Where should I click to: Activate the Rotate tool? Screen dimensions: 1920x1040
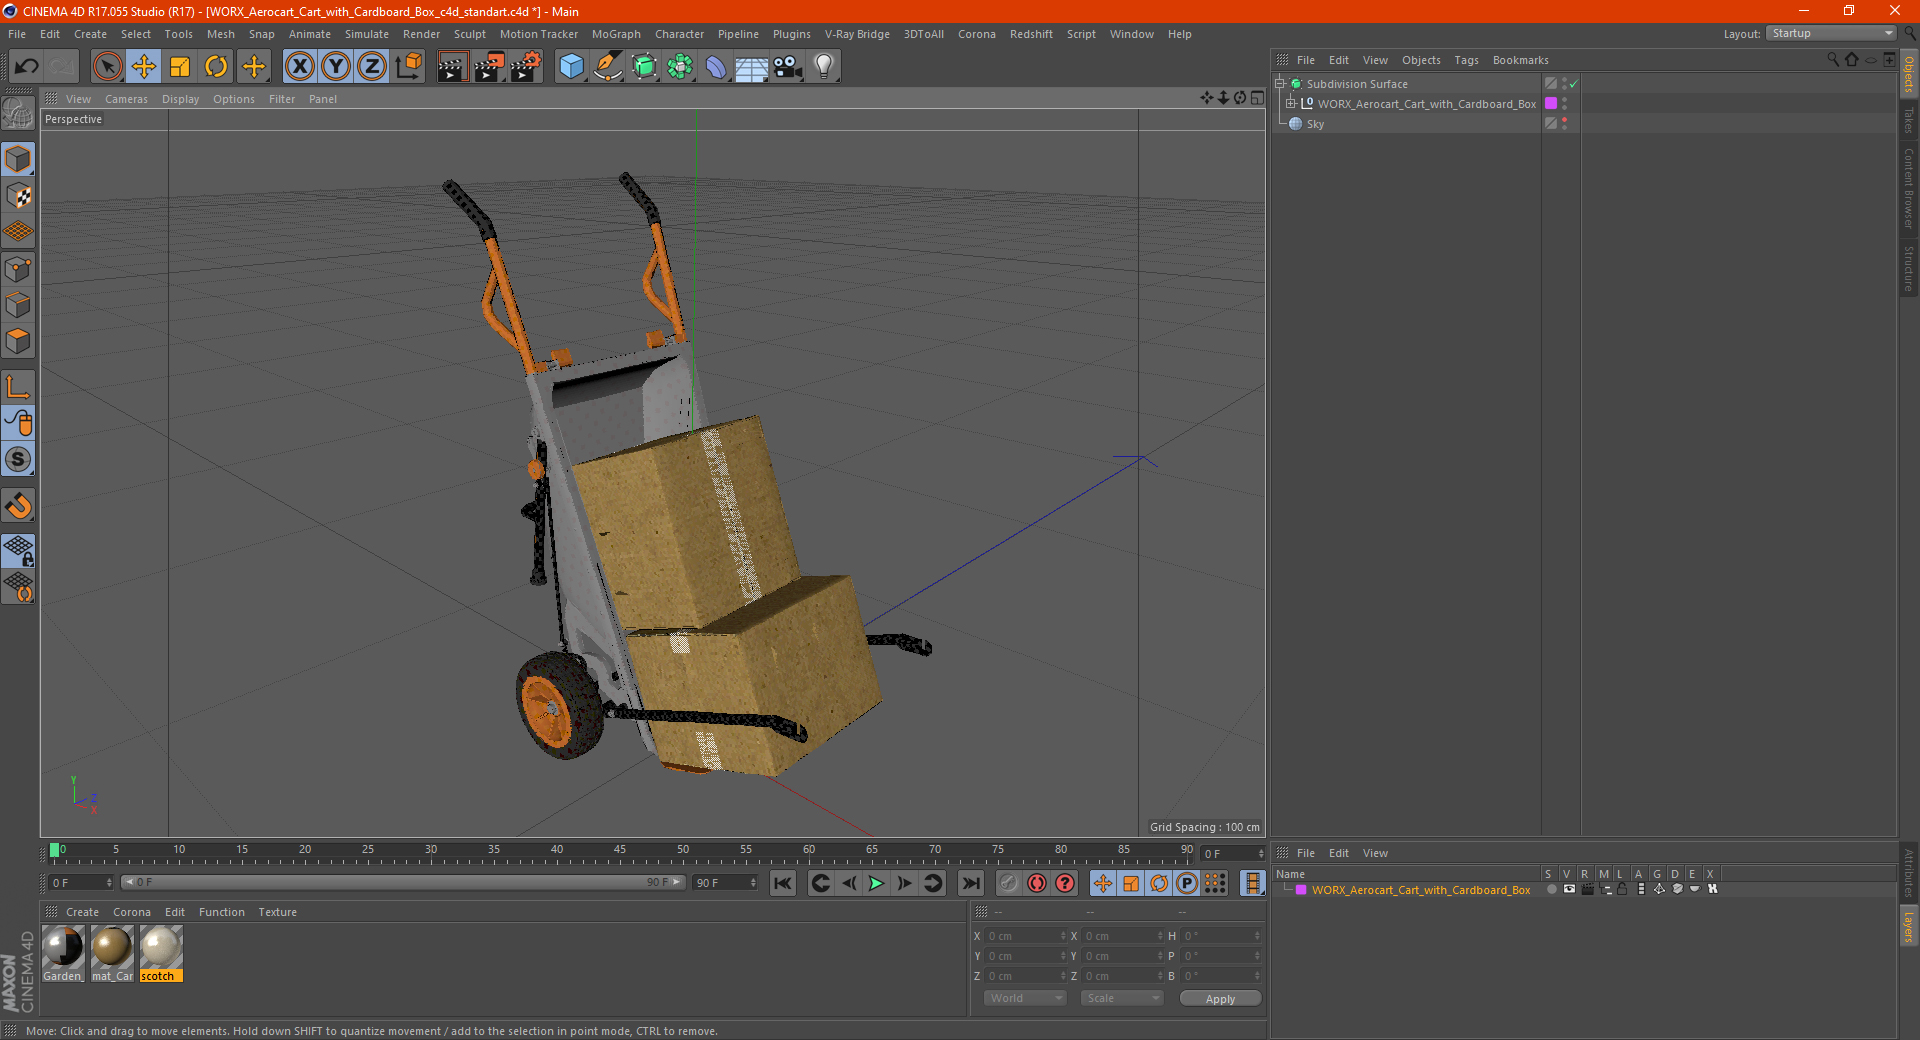point(216,67)
